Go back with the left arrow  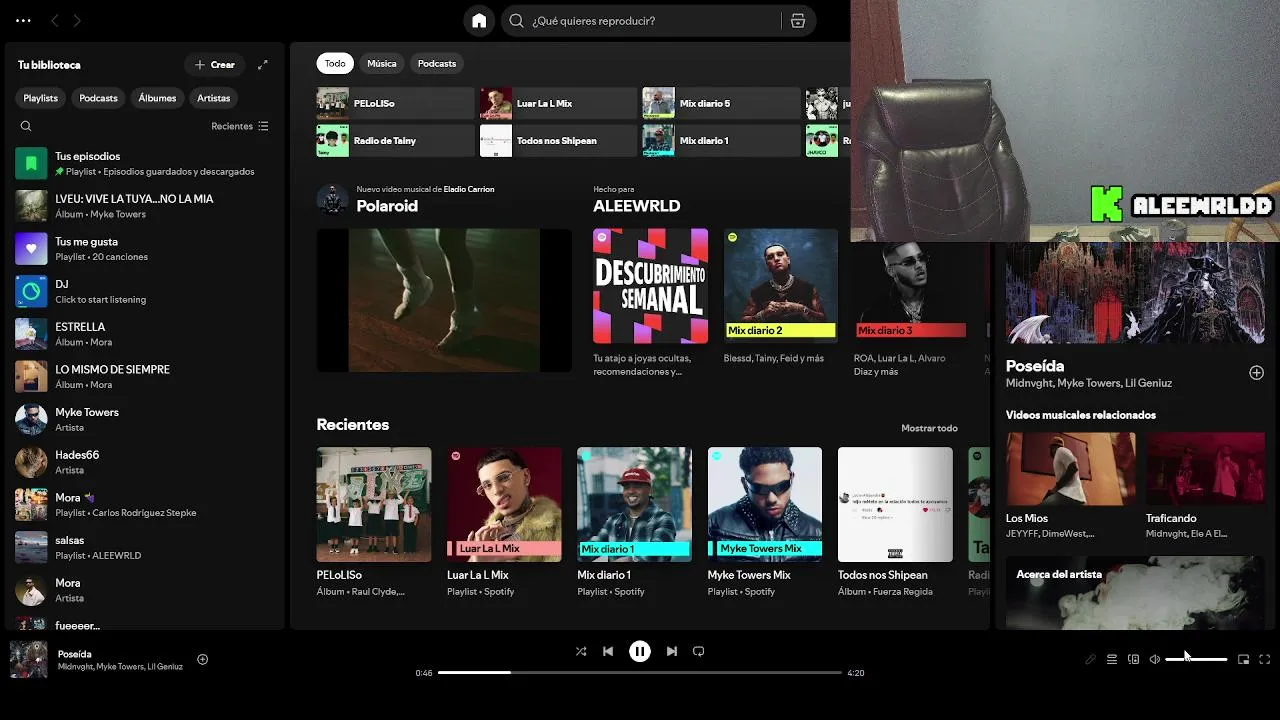coord(55,20)
